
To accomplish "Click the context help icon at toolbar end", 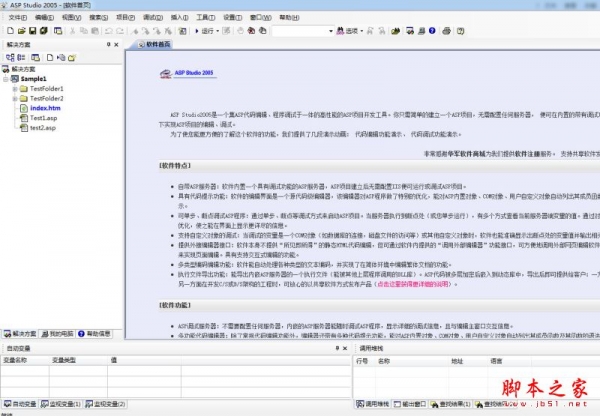I will point(461,31).
